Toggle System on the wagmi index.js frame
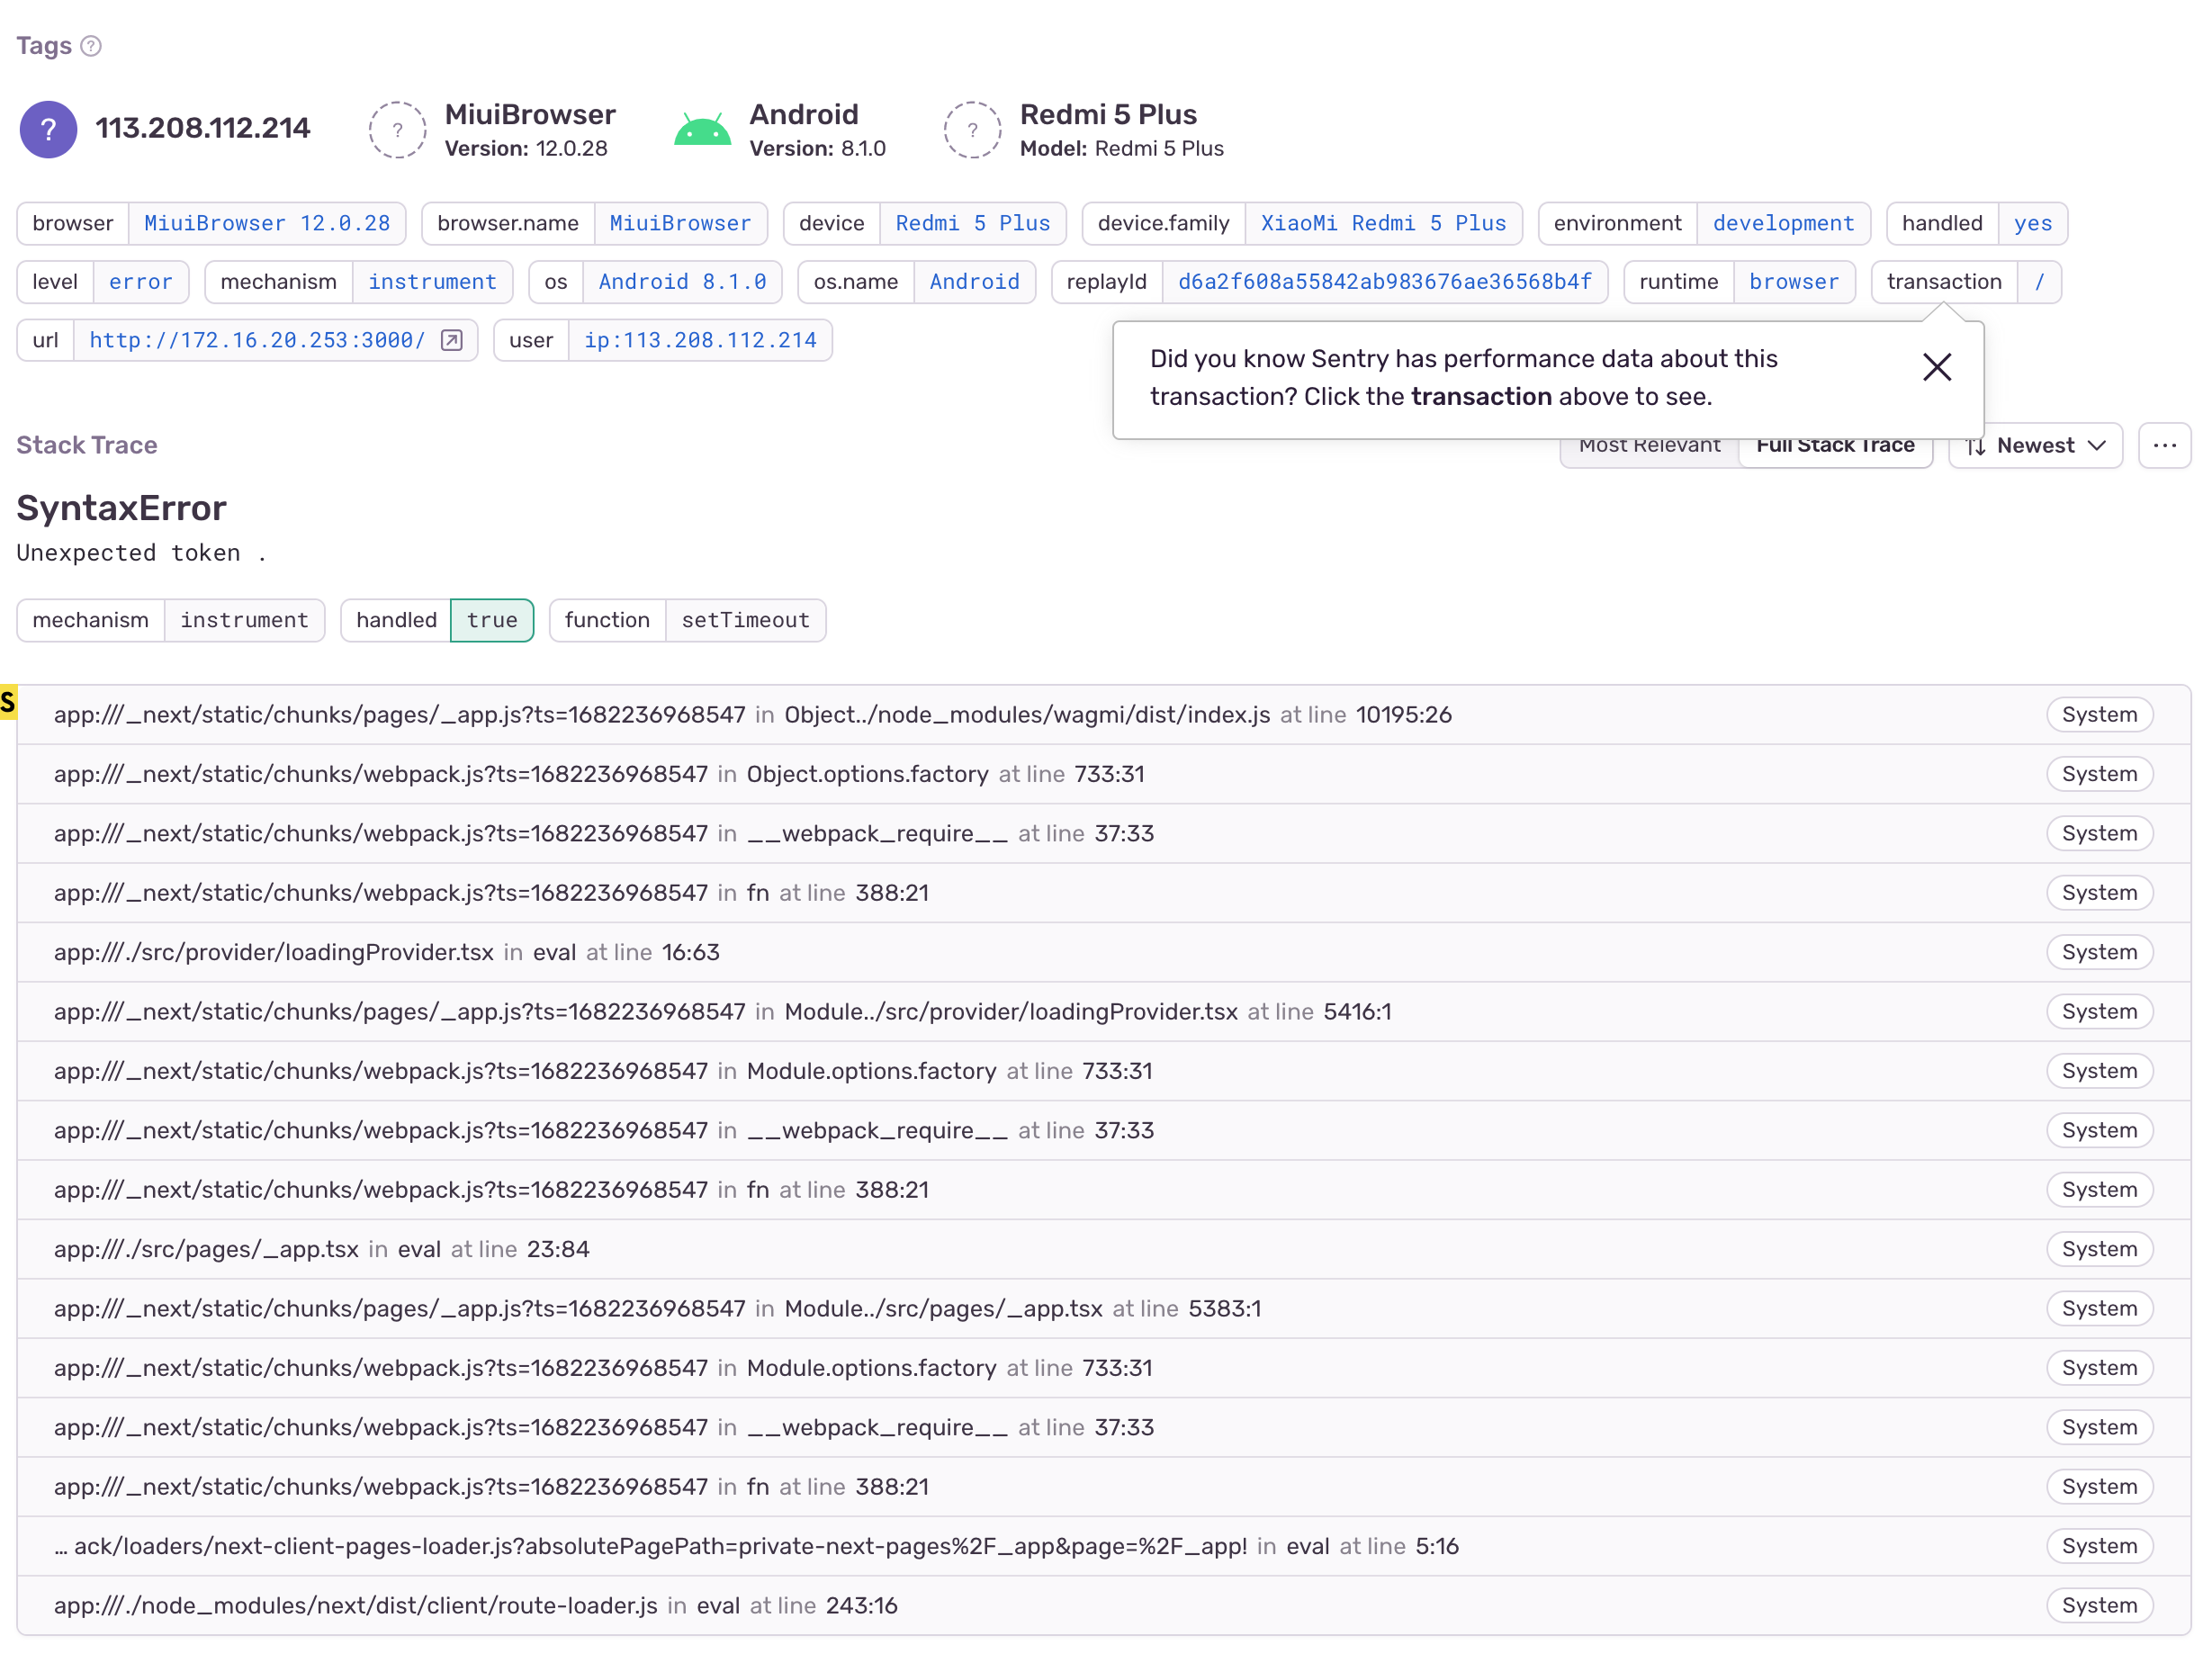Viewport: 2212px width, 1654px height. pos(2099,714)
